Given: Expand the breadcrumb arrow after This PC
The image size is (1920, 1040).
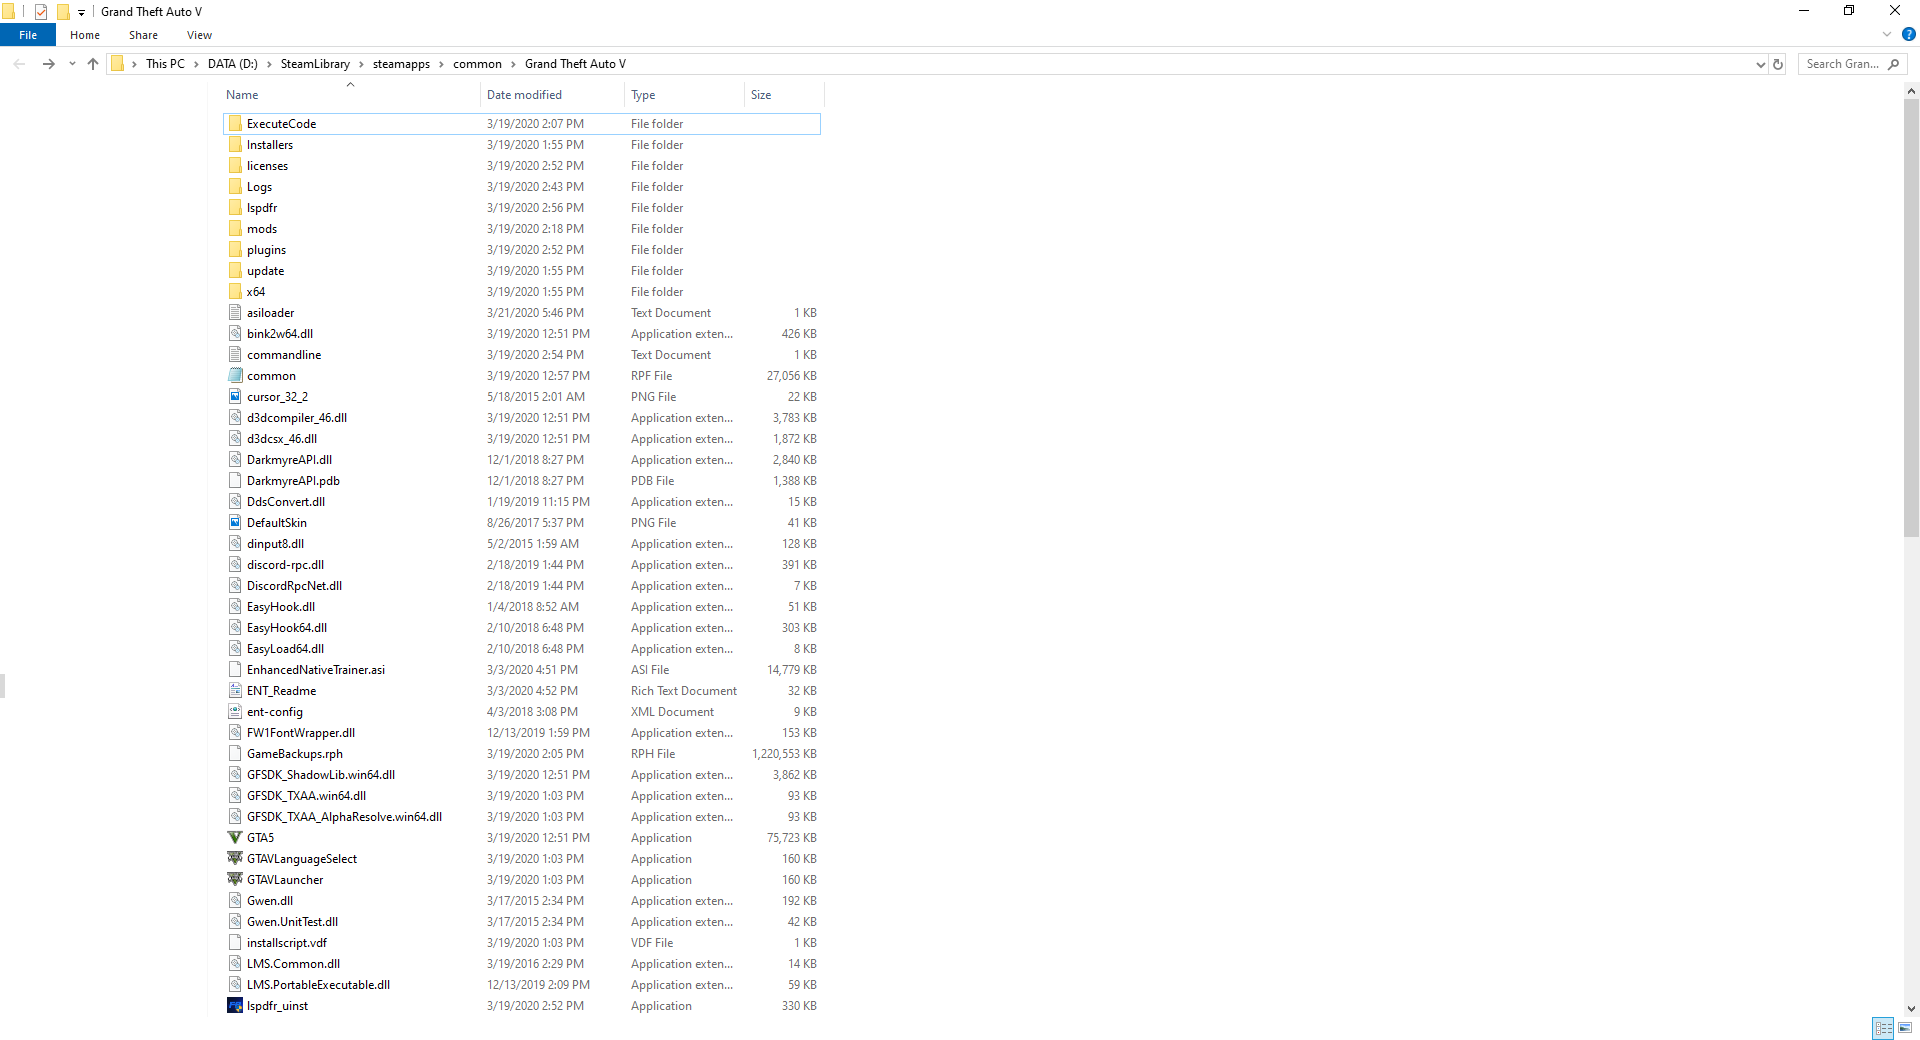Looking at the screenshot, I should [x=196, y=64].
